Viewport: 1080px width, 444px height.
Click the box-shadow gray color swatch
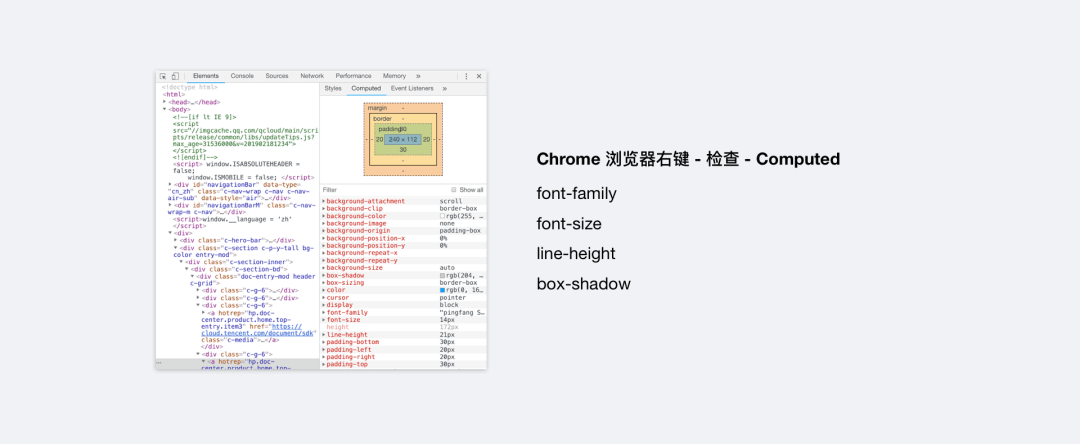point(442,275)
